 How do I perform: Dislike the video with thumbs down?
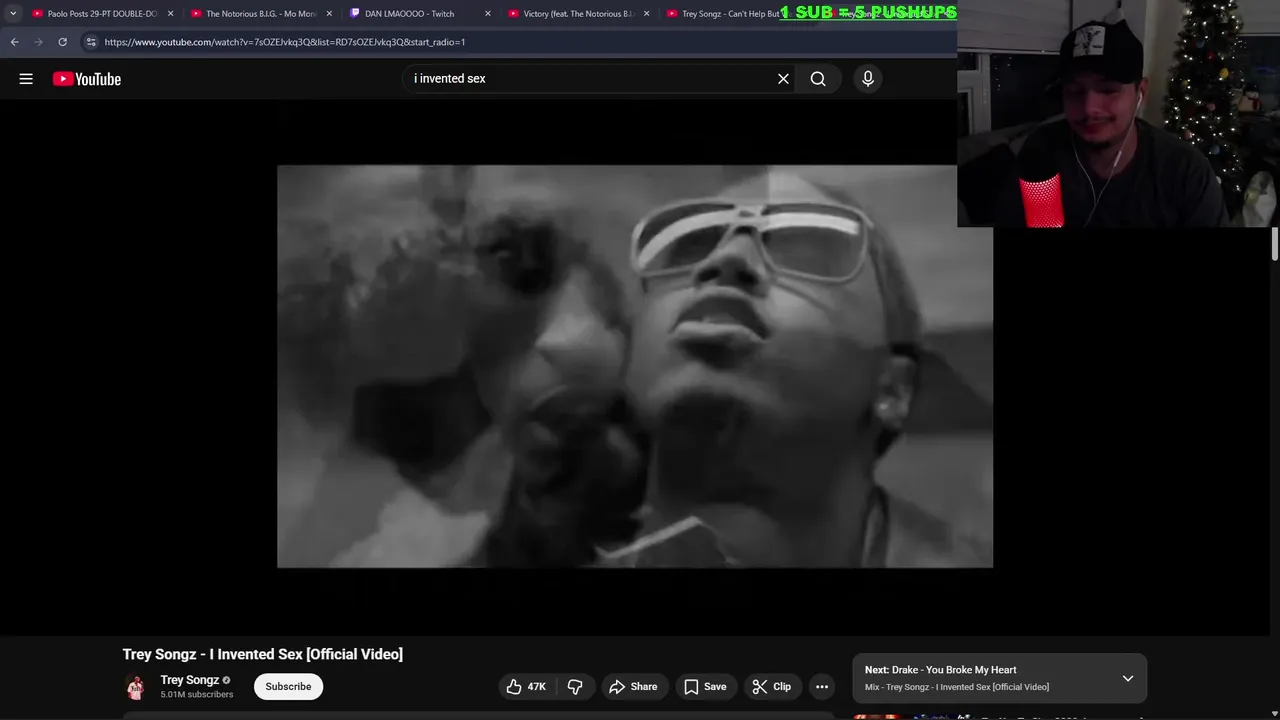tap(575, 687)
